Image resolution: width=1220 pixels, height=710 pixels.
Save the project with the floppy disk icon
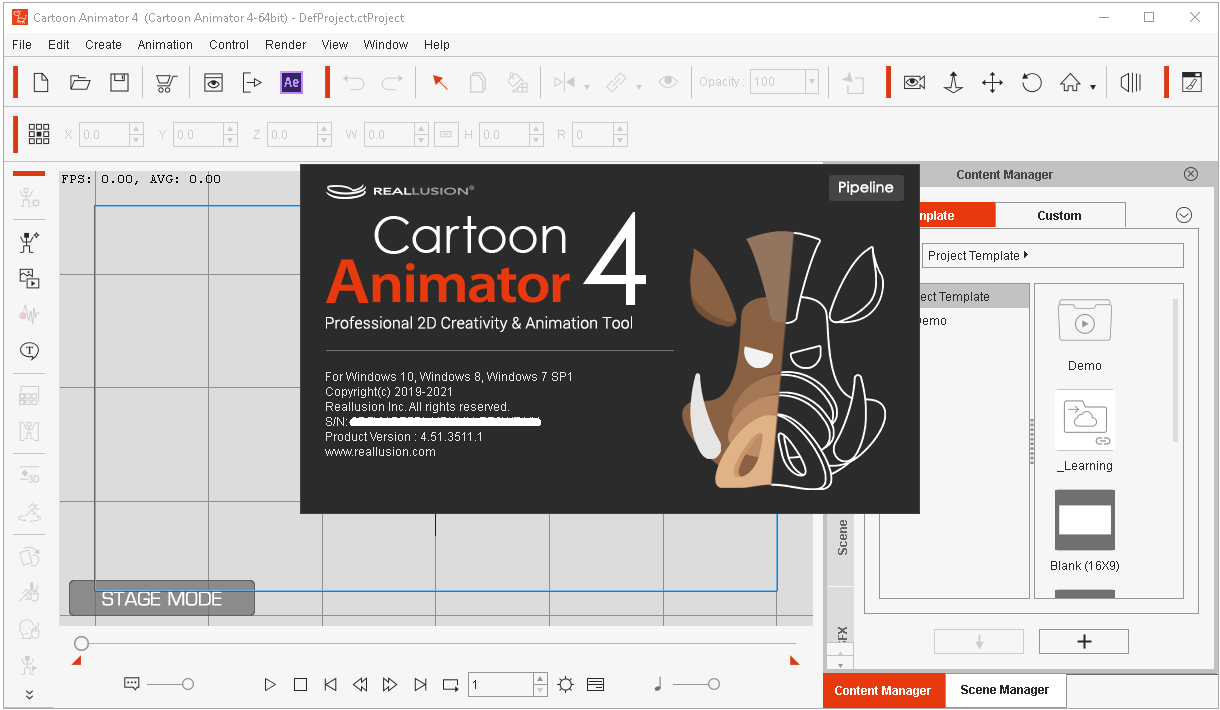pyautogui.click(x=119, y=83)
